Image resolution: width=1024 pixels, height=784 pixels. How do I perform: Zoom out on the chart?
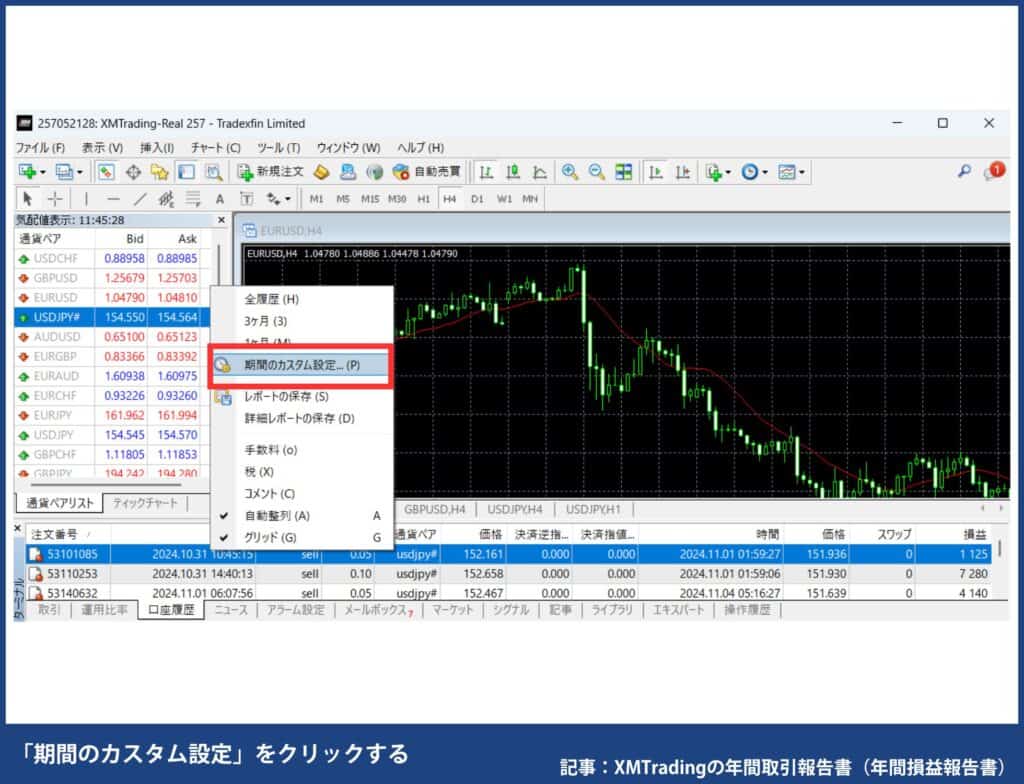[x=596, y=172]
